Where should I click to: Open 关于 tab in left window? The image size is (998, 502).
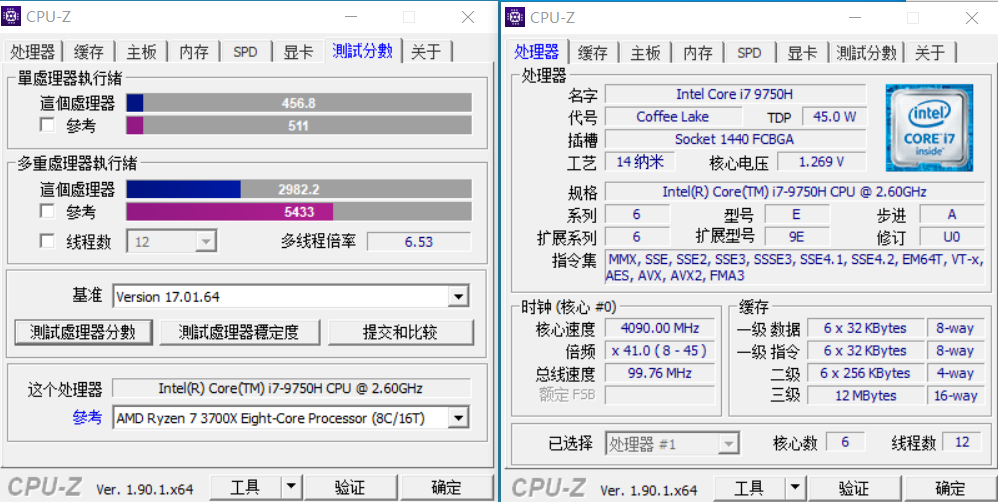pyautogui.click(x=426, y=52)
